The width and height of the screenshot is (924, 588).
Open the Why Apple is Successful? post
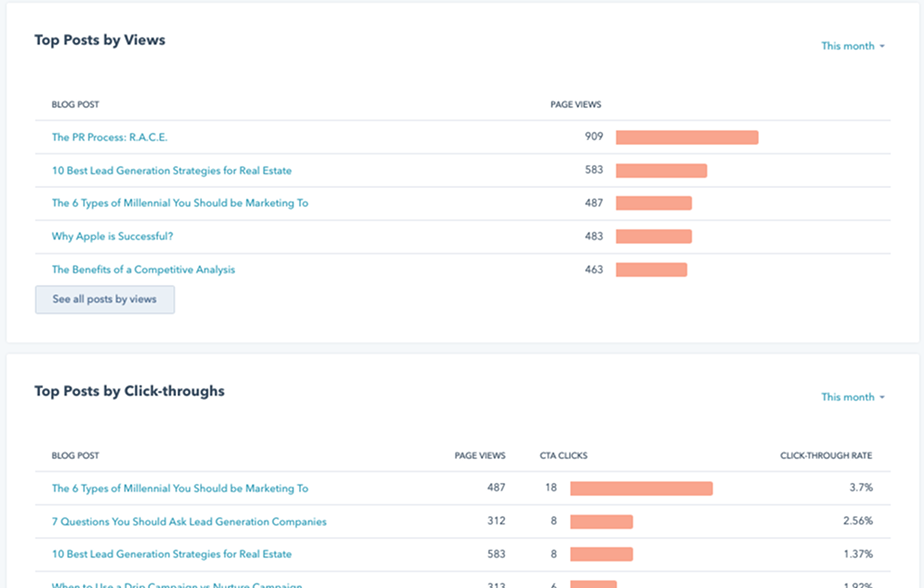point(112,236)
